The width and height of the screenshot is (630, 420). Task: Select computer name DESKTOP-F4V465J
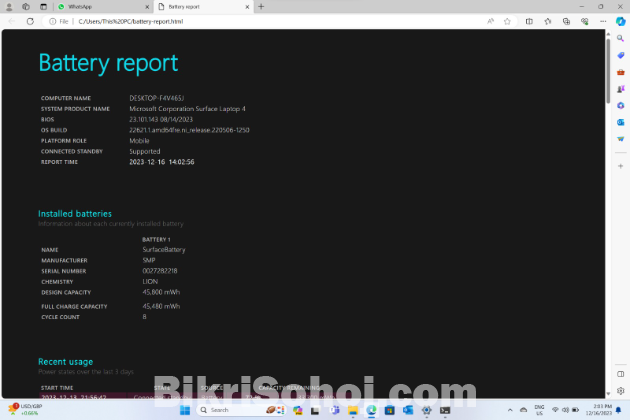(x=156, y=98)
